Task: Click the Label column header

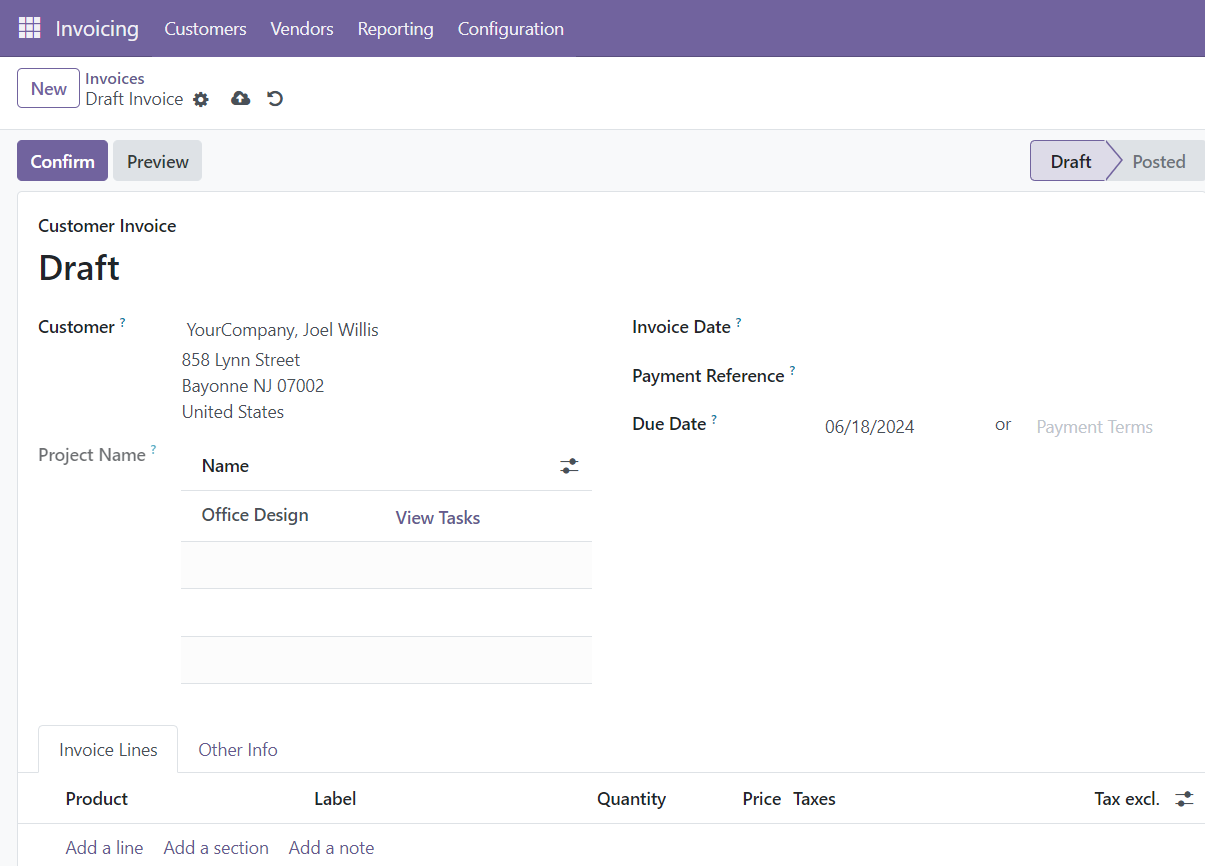Action: tap(335, 799)
